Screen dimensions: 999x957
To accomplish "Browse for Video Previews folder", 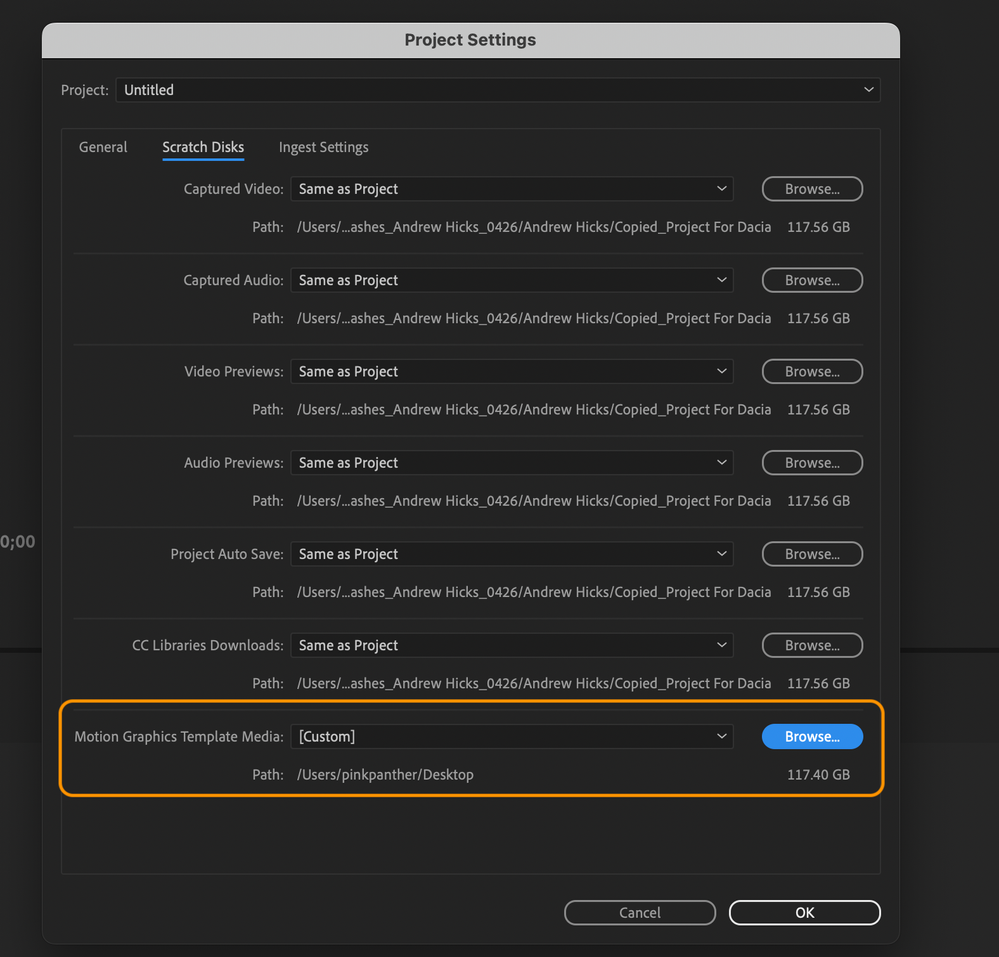I will point(812,371).
